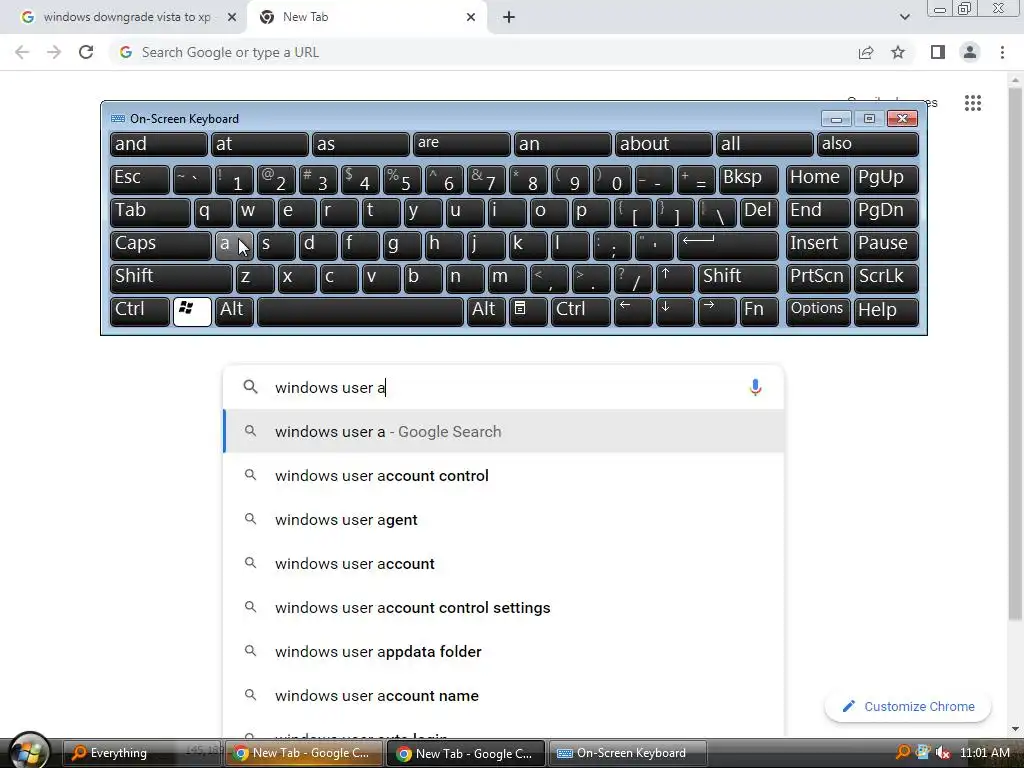
Task: Click the on-screen keyboard Help key
Action: (x=886, y=311)
